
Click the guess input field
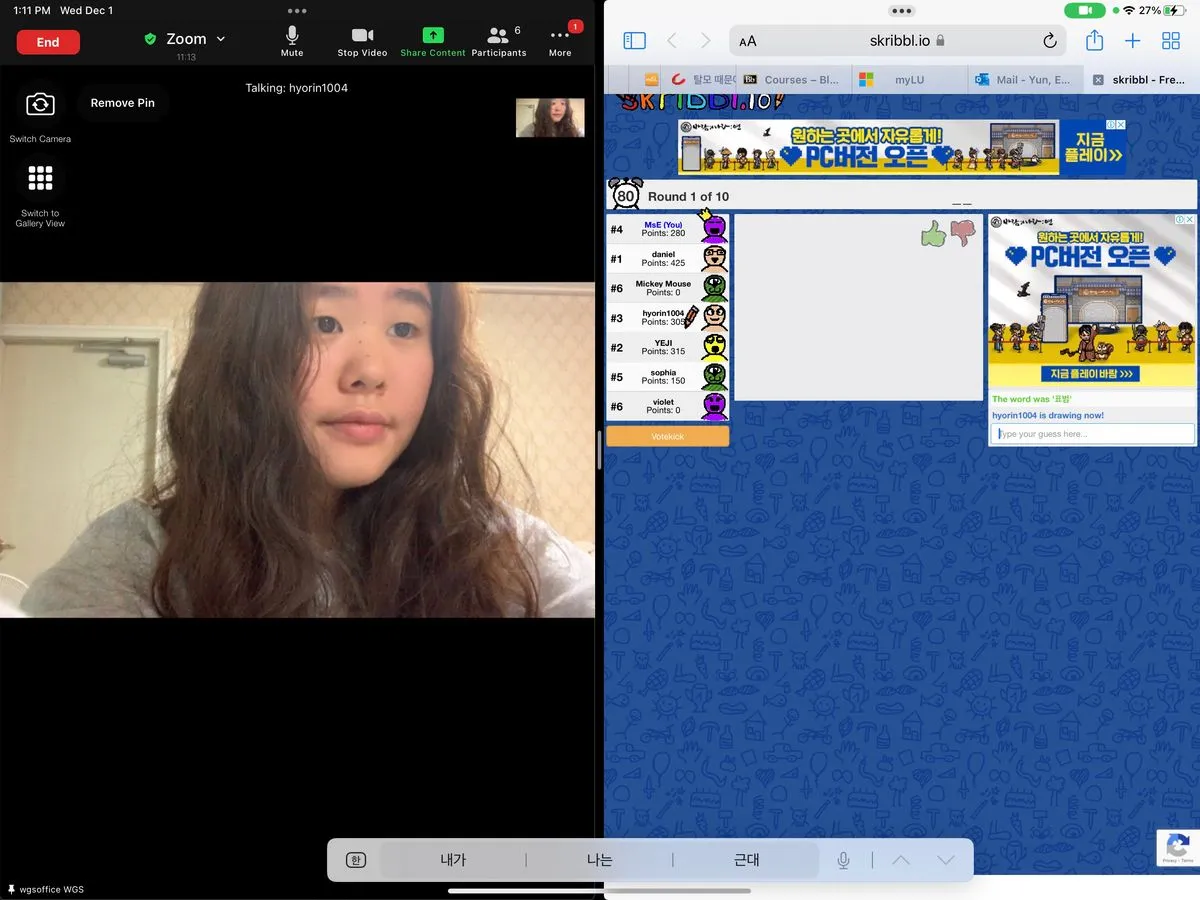tap(1092, 434)
